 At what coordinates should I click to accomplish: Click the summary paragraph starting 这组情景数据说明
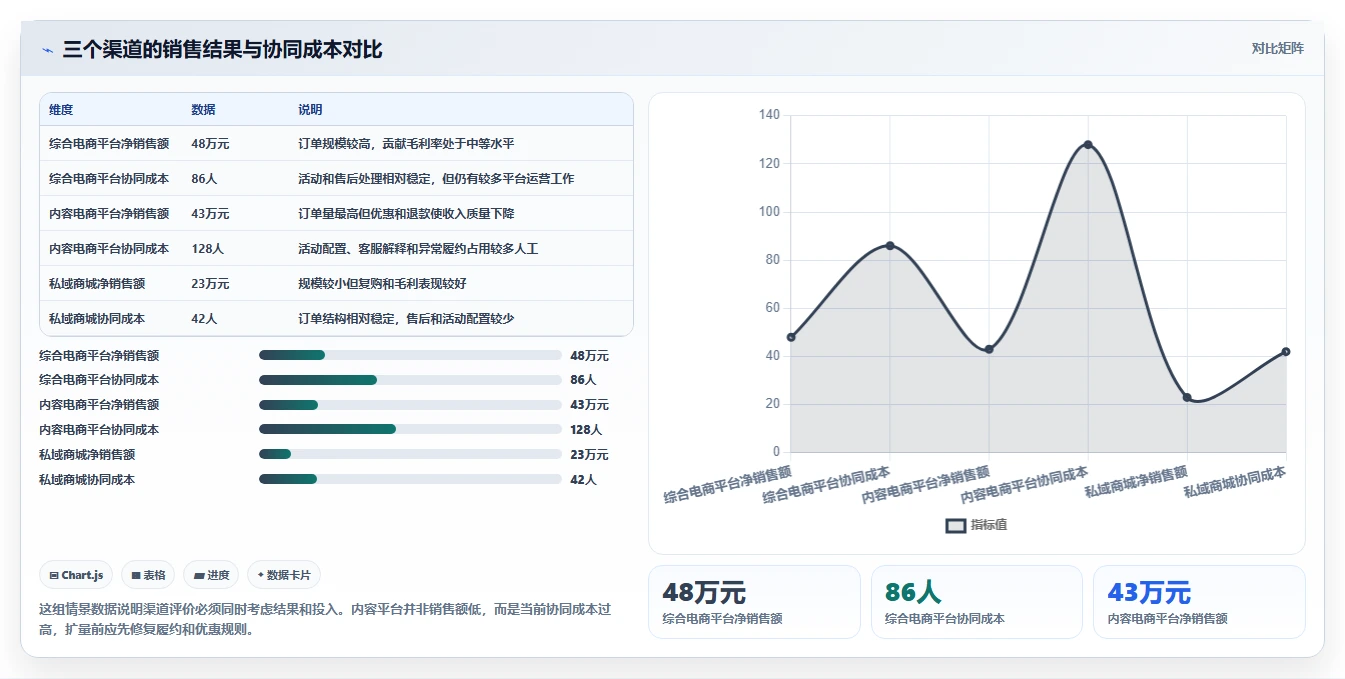click(325, 619)
